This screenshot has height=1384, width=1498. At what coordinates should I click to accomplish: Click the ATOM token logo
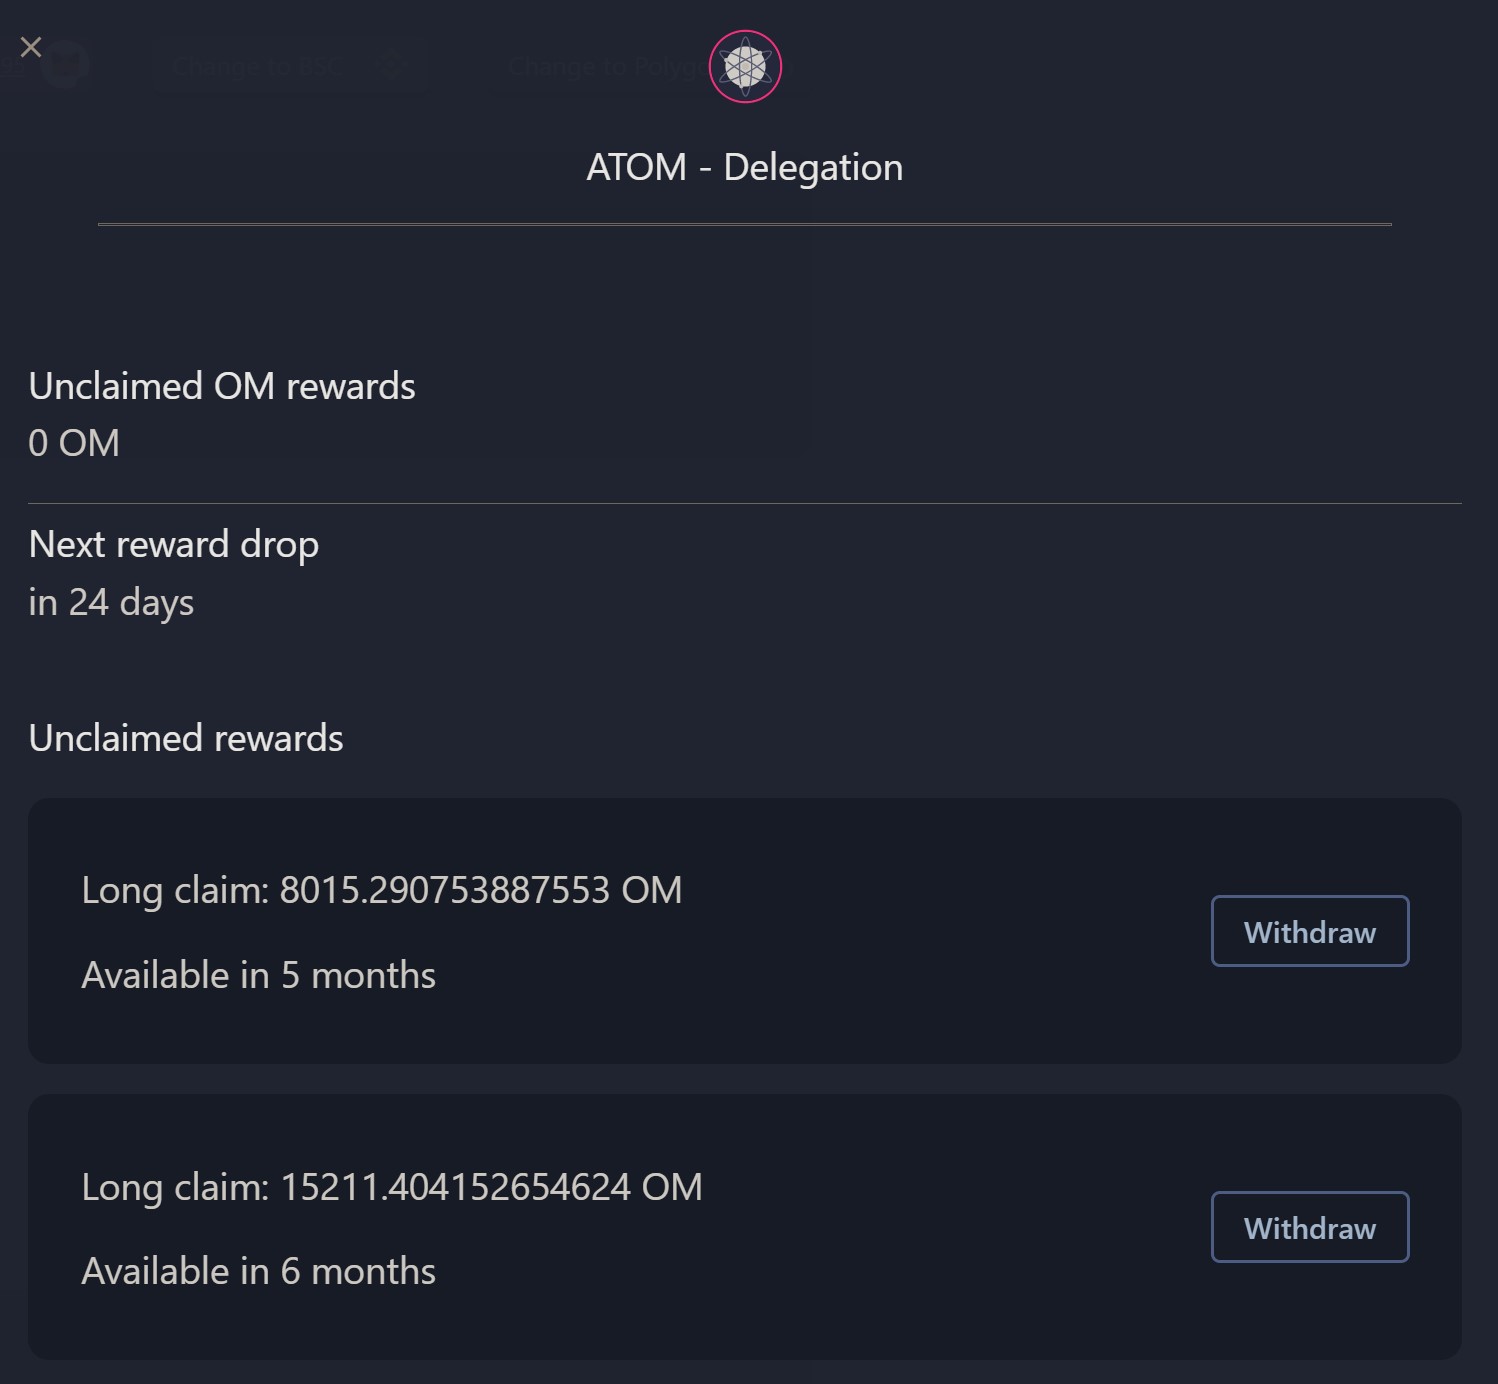[745, 67]
